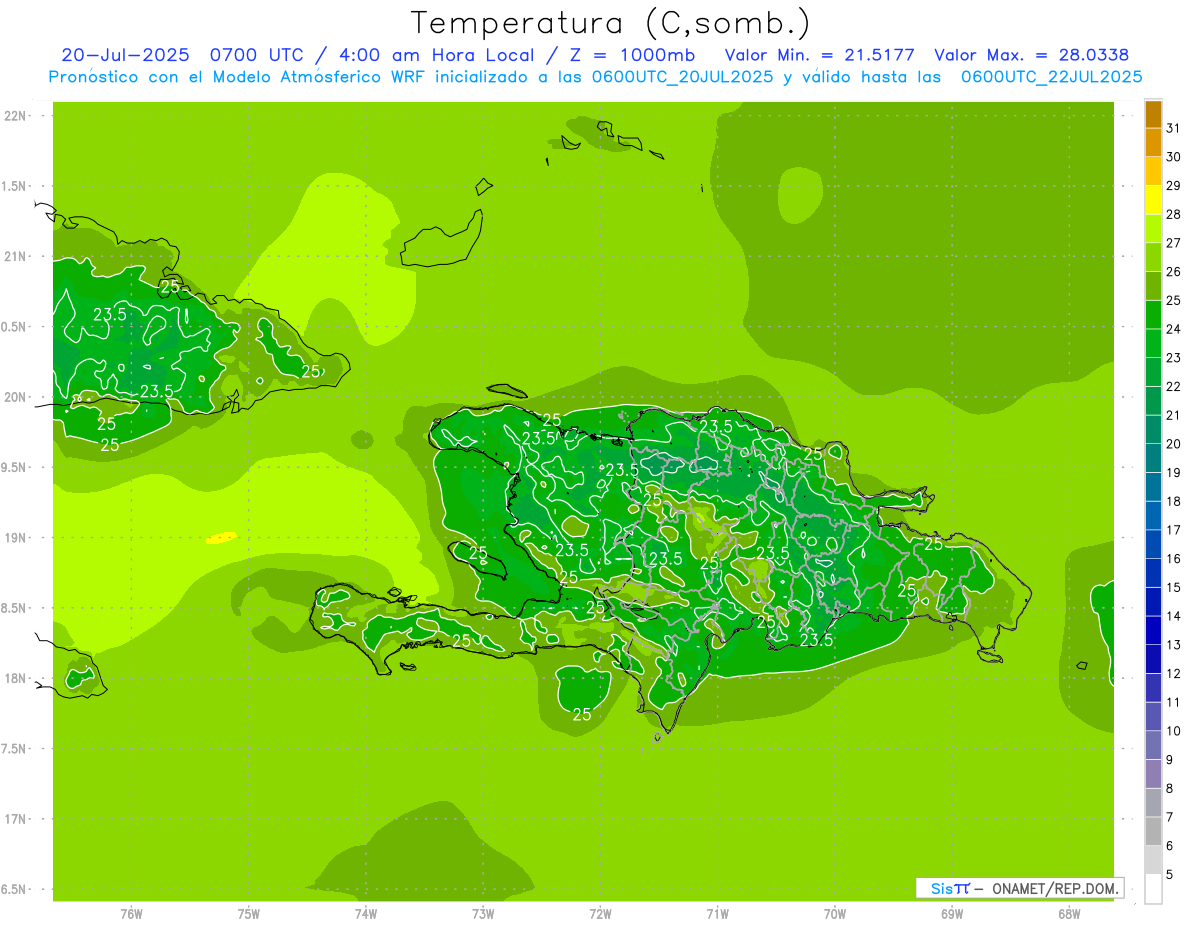Image resolution: width=1200 pixels, height=927 pixels.
Task: Click colorbar scale value "18"
Action: coord(1173,501)
